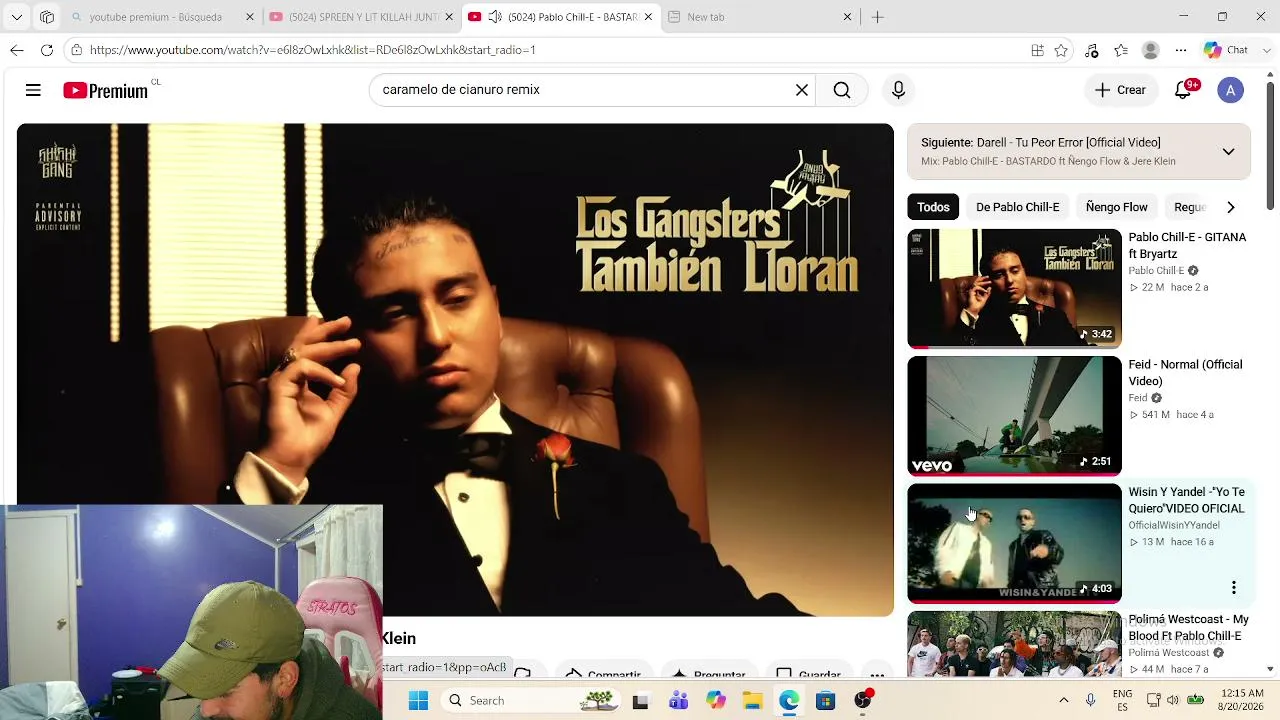1280x720 pixels.
Task: Open the Feid Normal video thumbnail
Action: 1014,416
